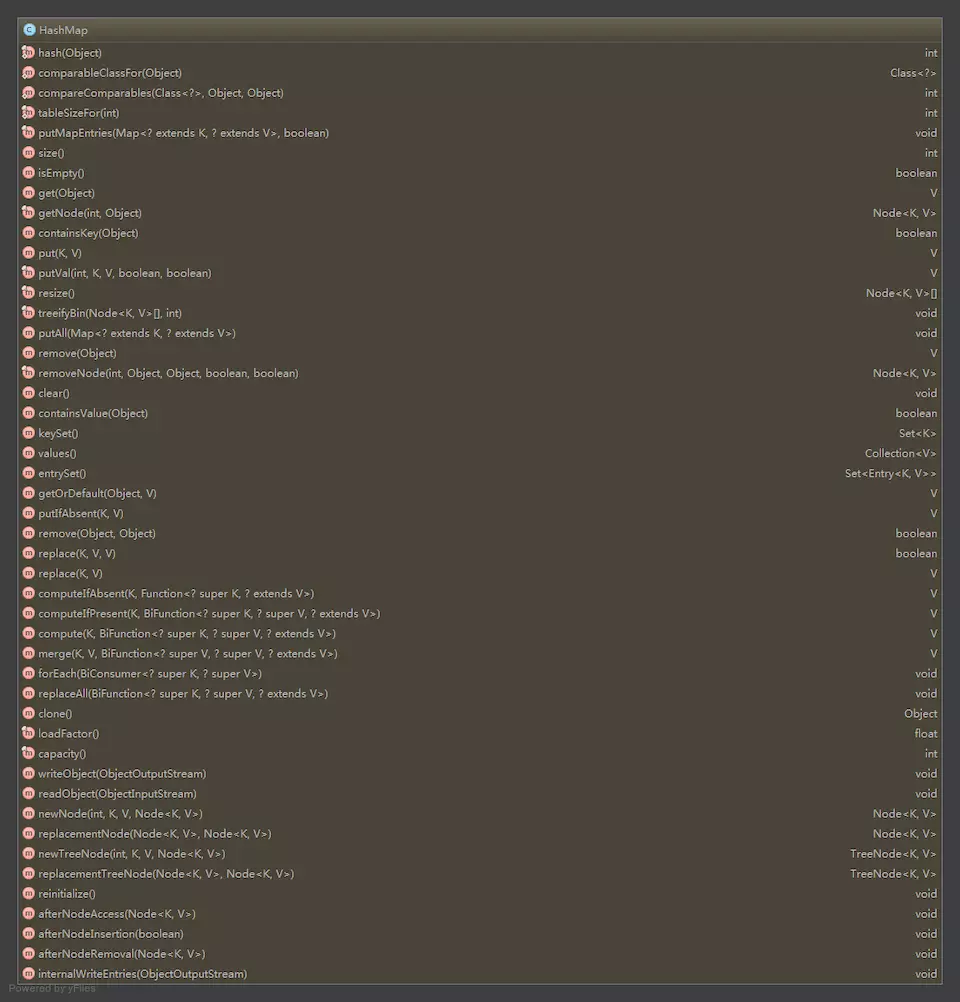Select the putVal(int, K, V, boolean, boolean) method
Screen dimensions: 960x1002
125,273
